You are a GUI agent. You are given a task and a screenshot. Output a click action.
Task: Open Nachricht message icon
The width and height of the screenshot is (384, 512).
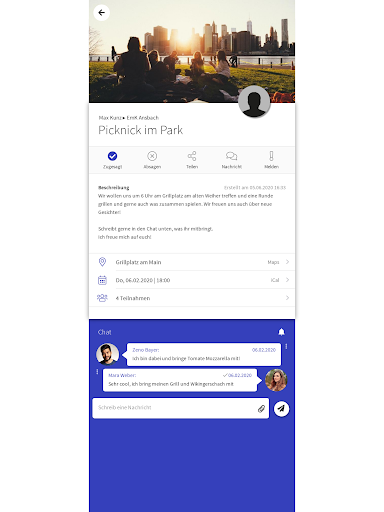pos(232,156)
